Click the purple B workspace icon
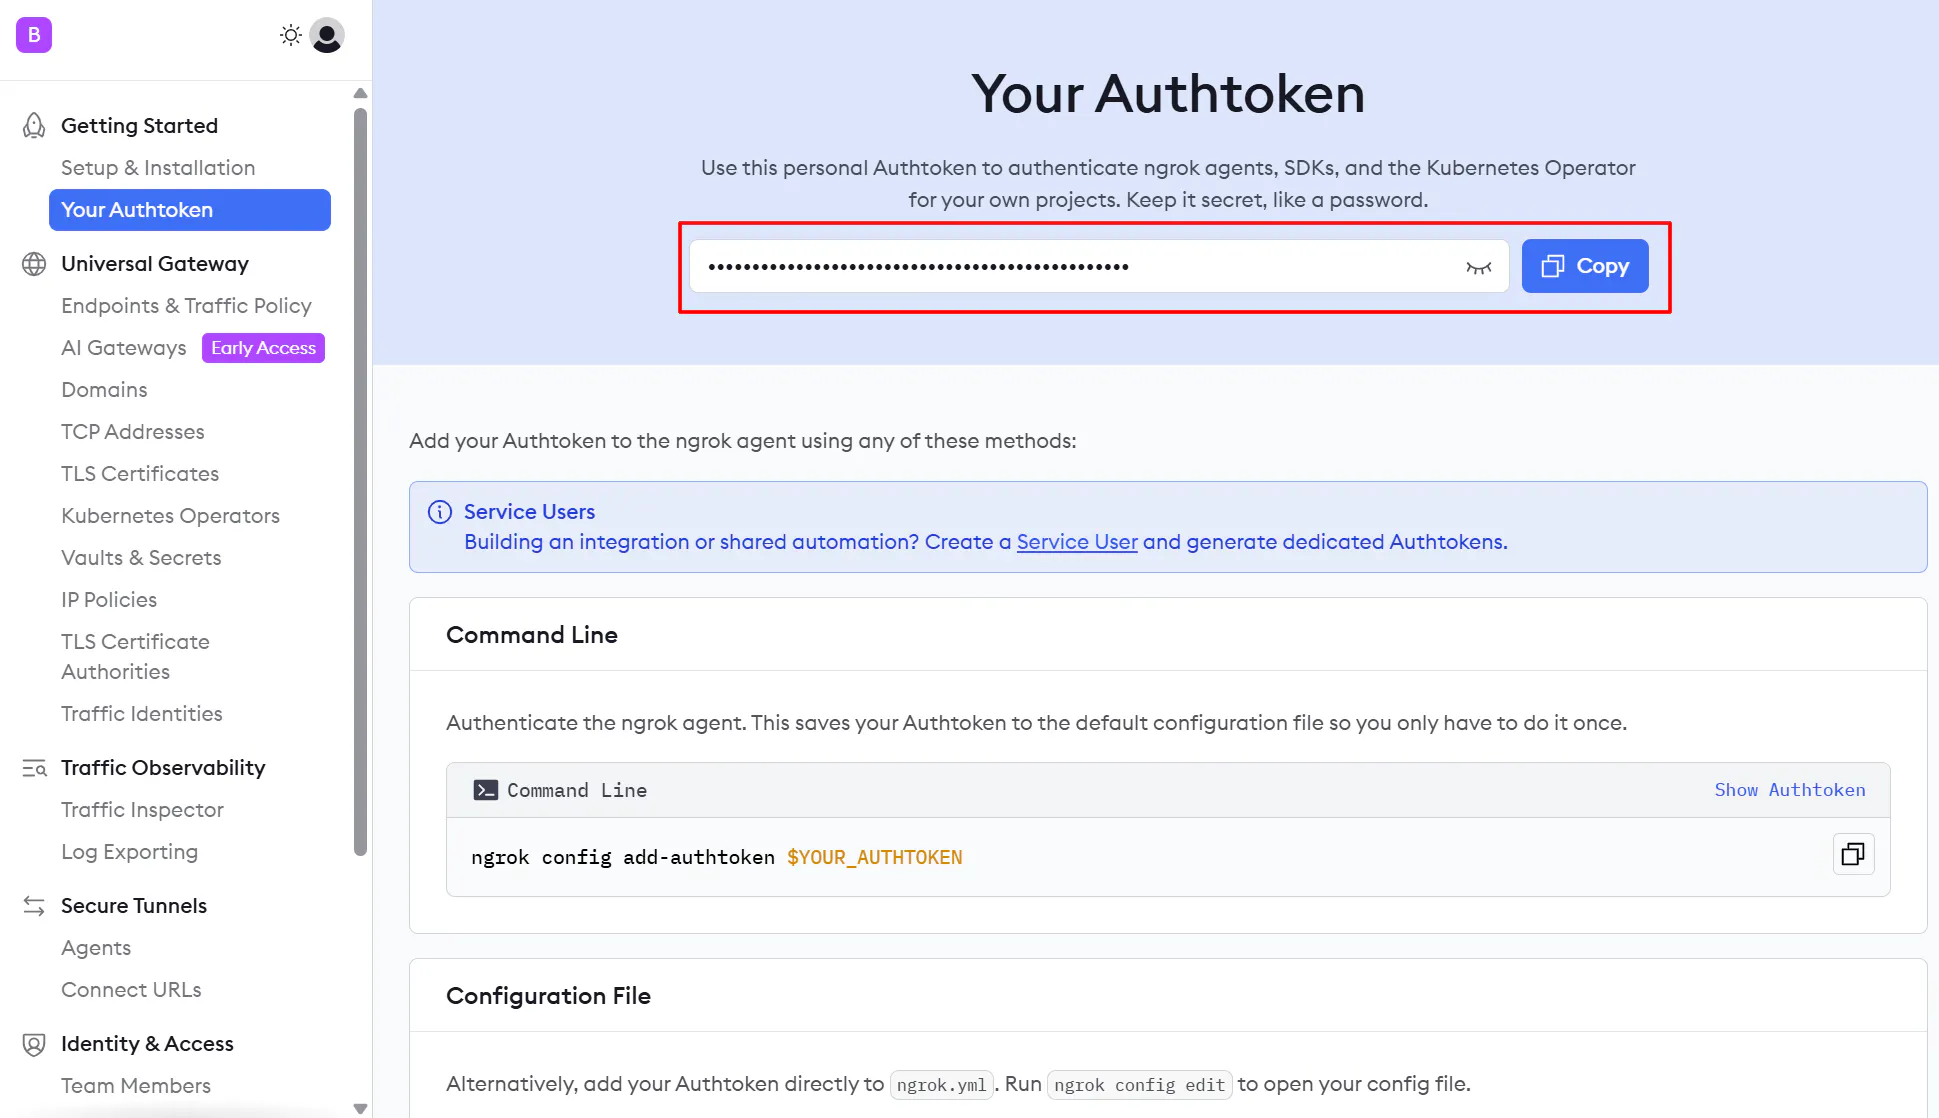The width and height of the screenshot is (1939, 1118). 33,35
